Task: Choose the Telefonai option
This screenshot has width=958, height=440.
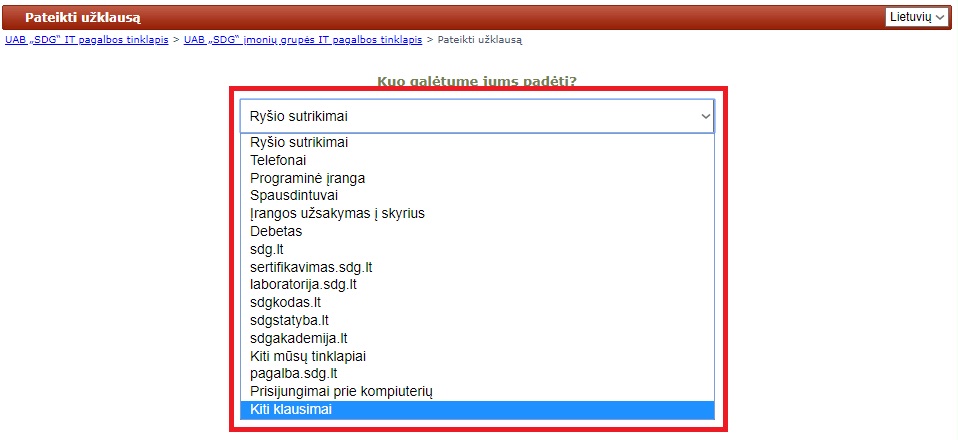Action: [279, 160]
